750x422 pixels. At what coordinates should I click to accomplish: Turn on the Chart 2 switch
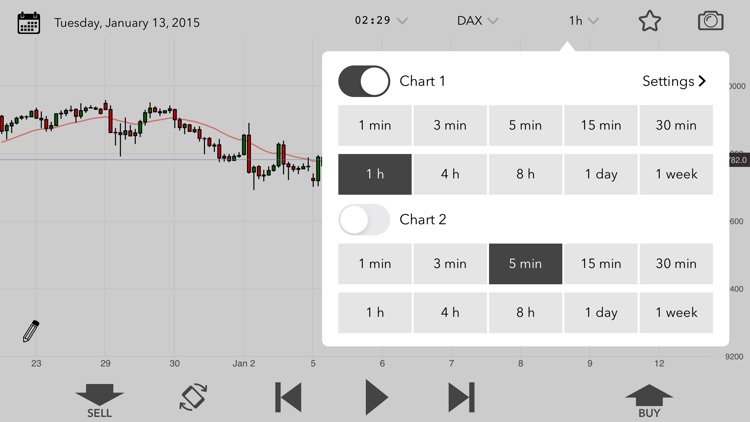click(364, 220)
